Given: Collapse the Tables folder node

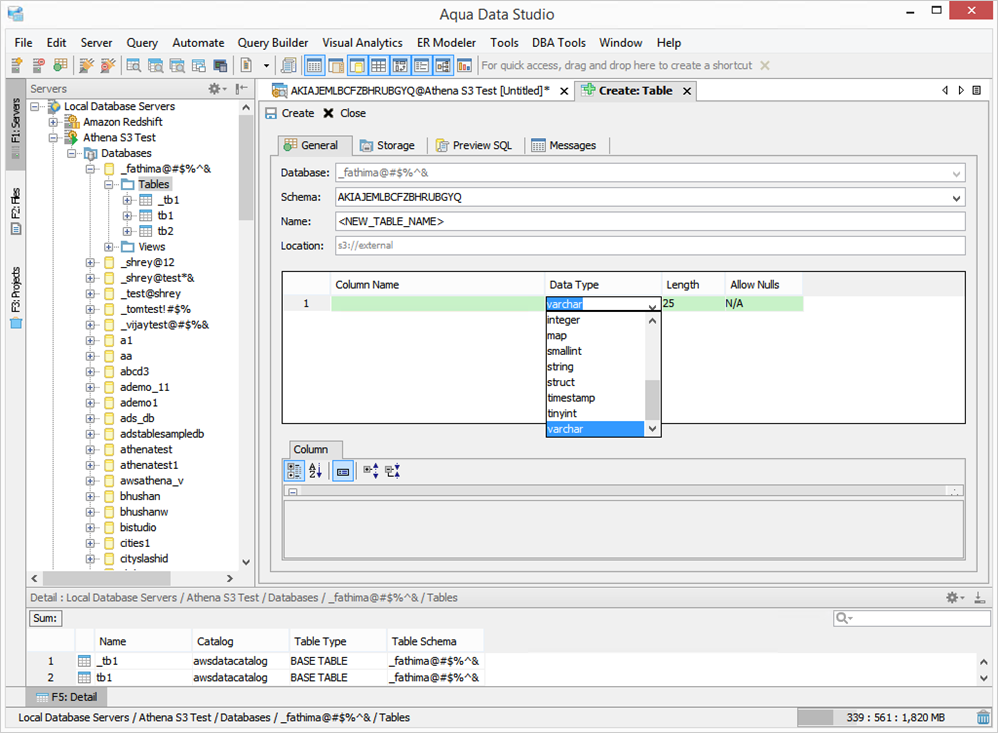Looking at the screenshot, I should [x=109, y=185].
